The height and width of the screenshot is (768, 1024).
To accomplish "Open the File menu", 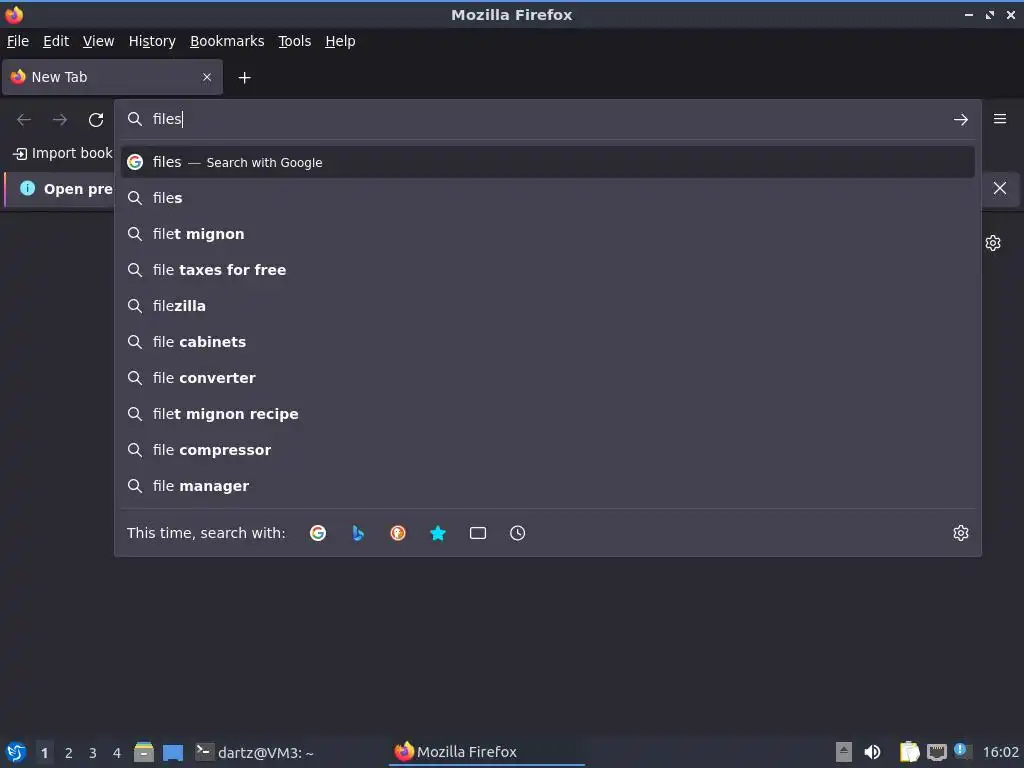I will [18, 41].
